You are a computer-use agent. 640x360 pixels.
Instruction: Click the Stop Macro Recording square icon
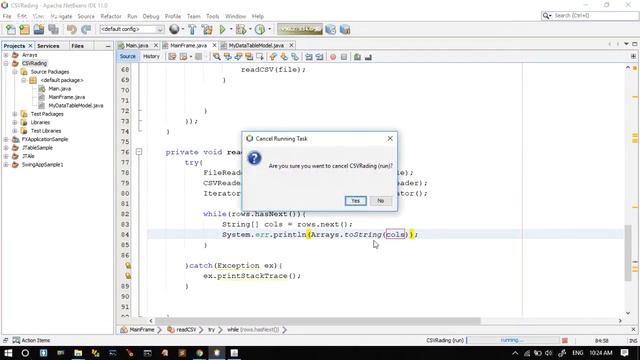click(344, 57)
